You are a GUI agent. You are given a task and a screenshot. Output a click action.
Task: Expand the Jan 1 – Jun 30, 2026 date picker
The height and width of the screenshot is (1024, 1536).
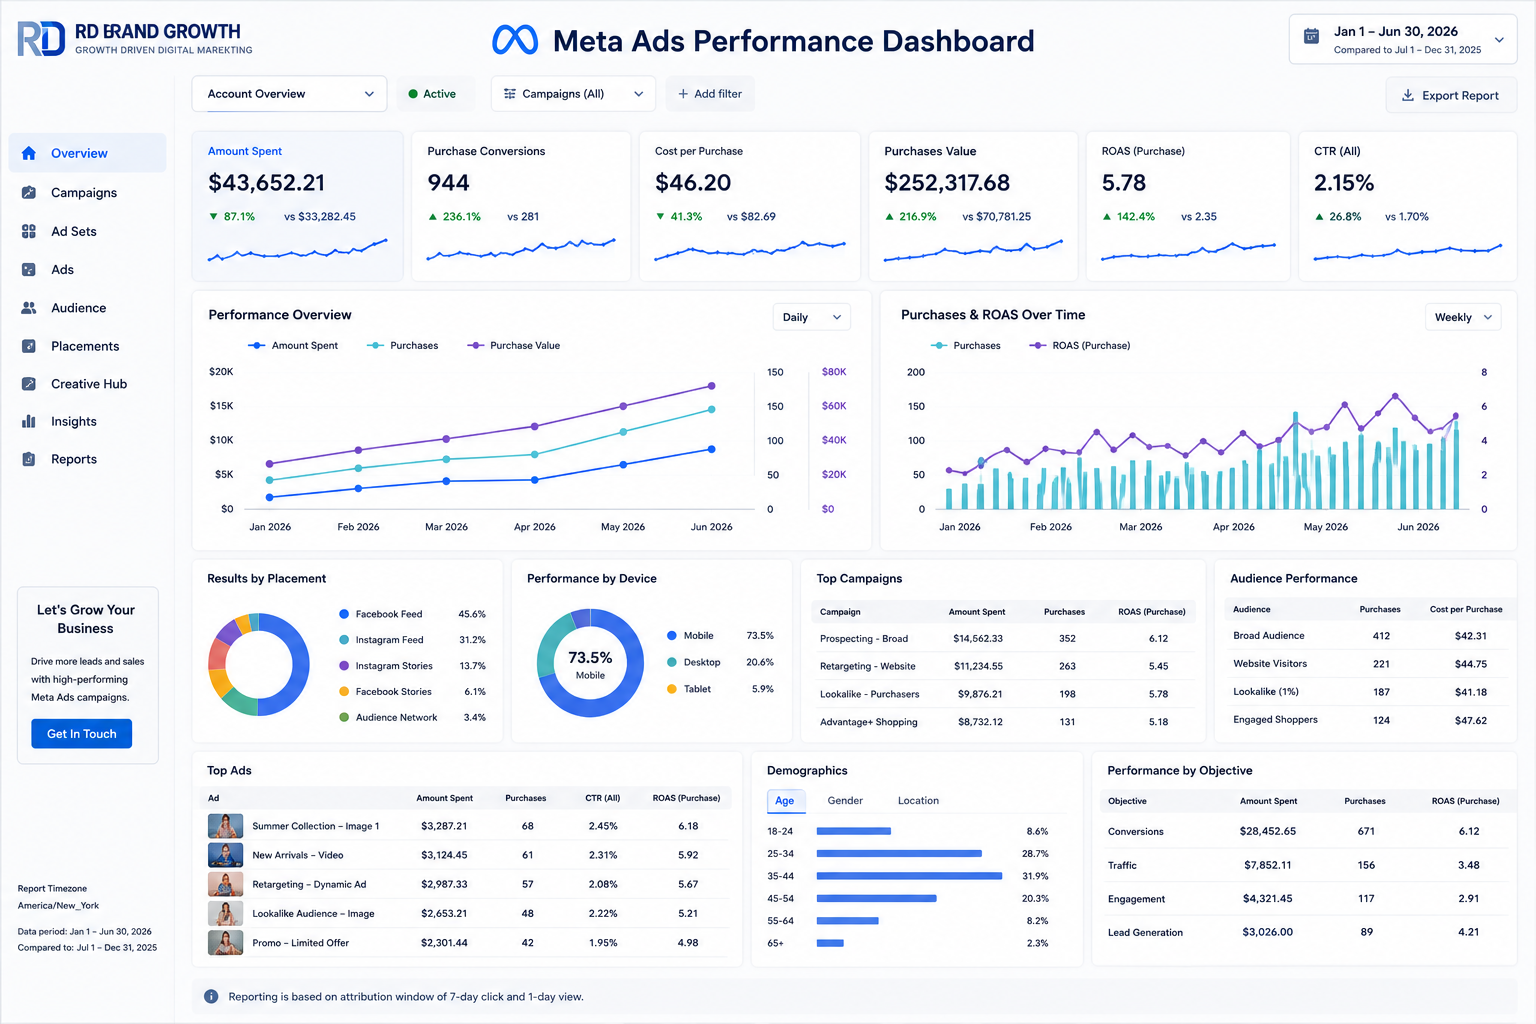click(1403, 40)
